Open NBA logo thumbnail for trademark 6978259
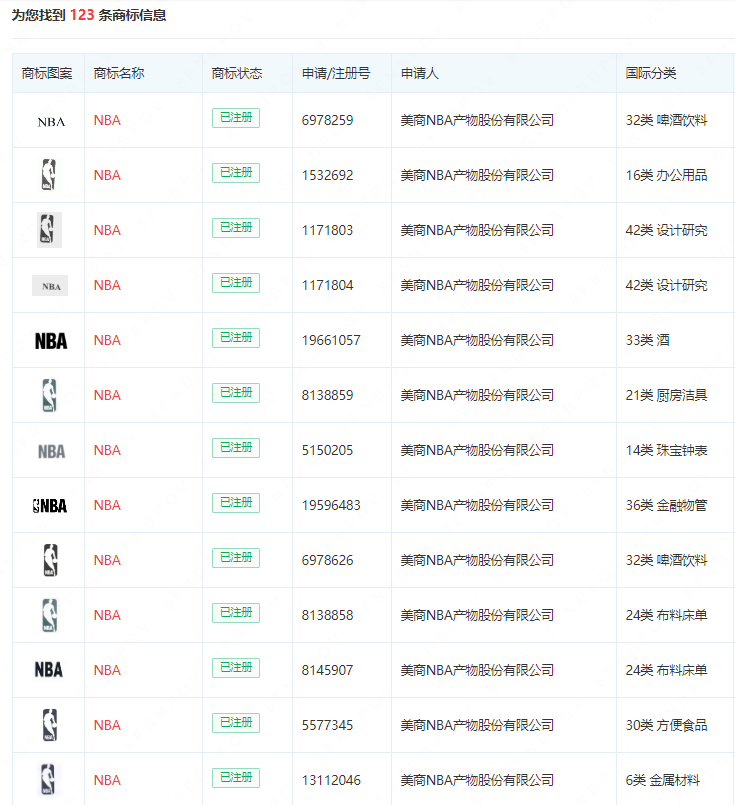 pyautogui.click(x=51, y=122)
